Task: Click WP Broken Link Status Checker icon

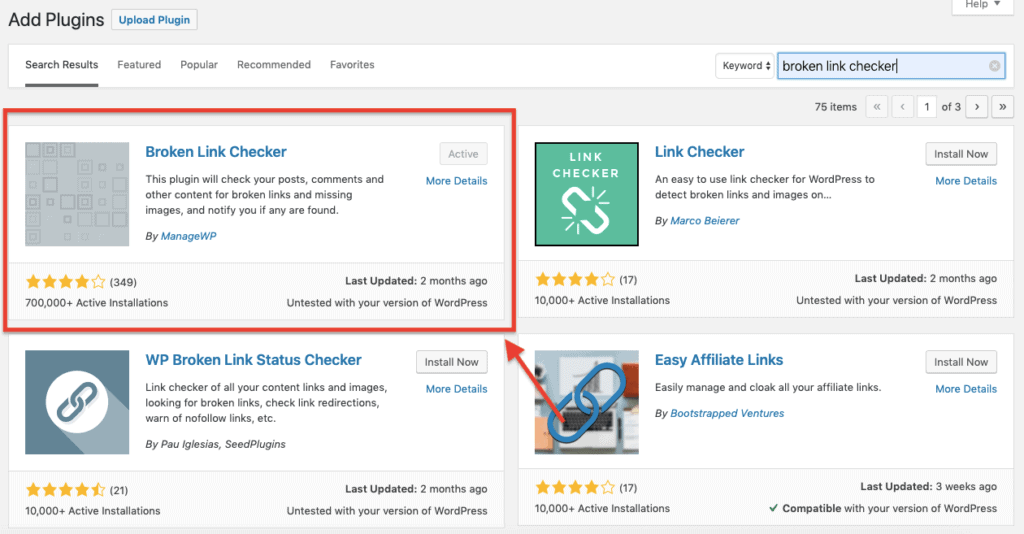Action: point(77,401)
